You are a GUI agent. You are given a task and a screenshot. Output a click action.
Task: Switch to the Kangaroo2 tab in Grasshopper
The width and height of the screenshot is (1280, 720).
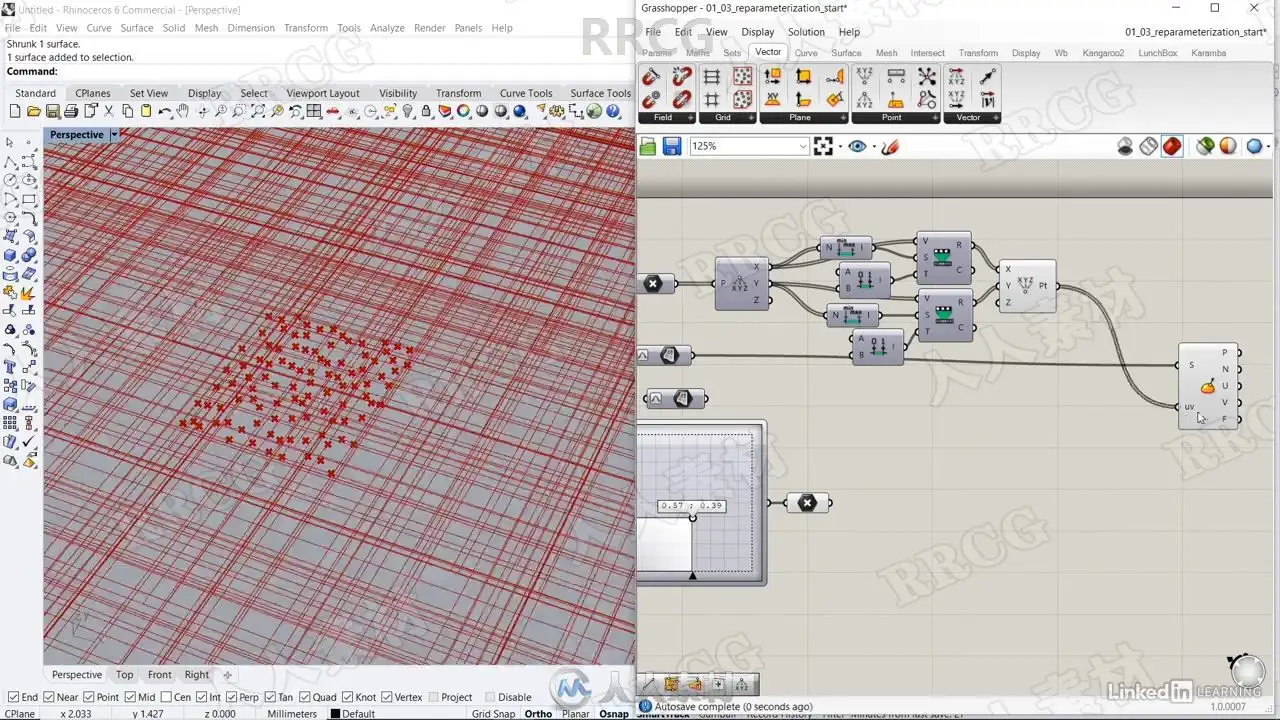coord(1103,53)
